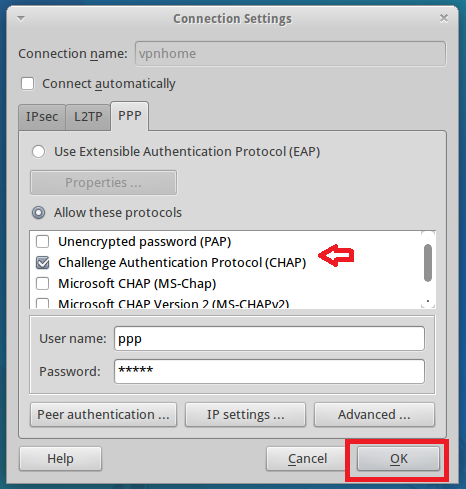
Task: Click the Password input field
Action: point(269,371)
